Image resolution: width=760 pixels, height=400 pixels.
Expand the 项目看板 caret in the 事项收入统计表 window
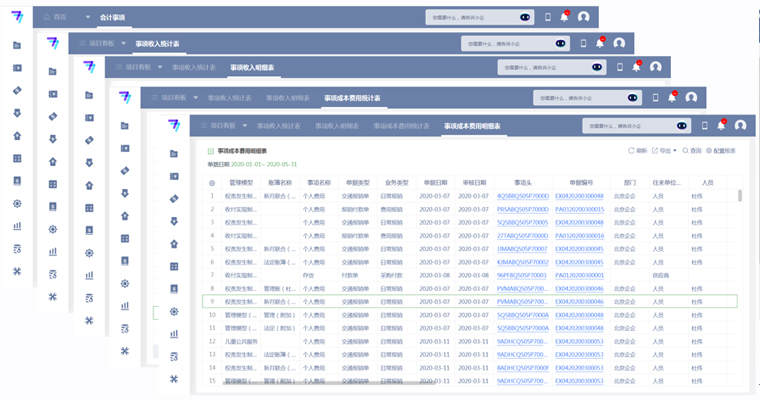(124, 43)
